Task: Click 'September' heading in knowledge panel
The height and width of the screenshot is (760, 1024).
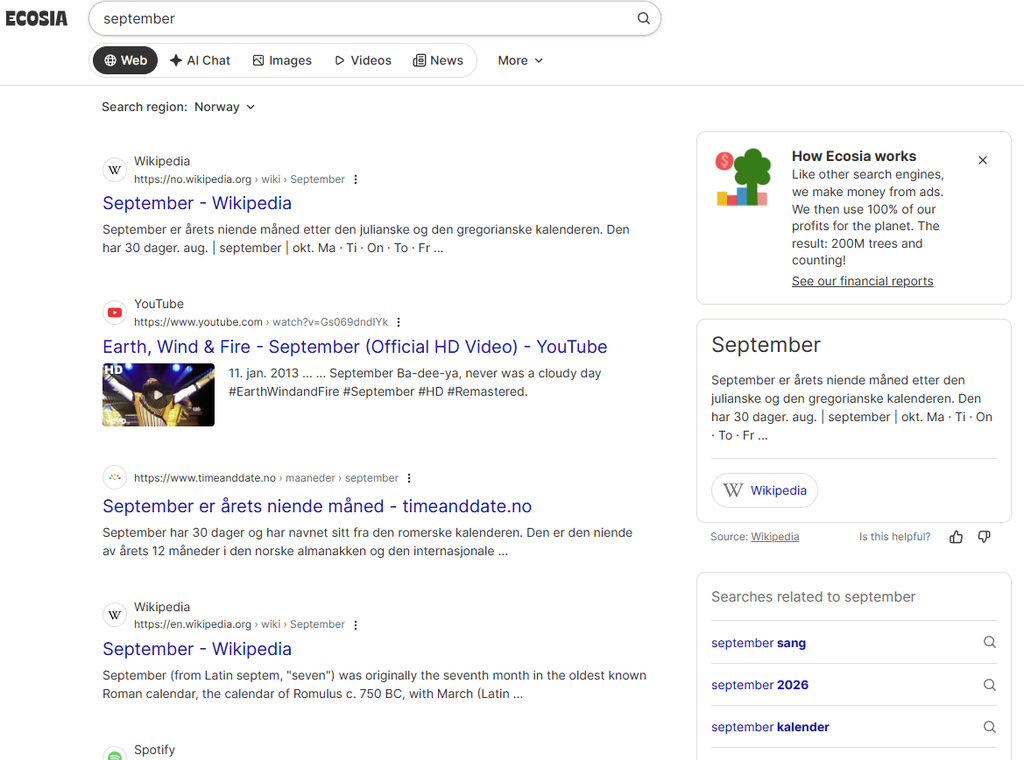Action: (765, 345)
